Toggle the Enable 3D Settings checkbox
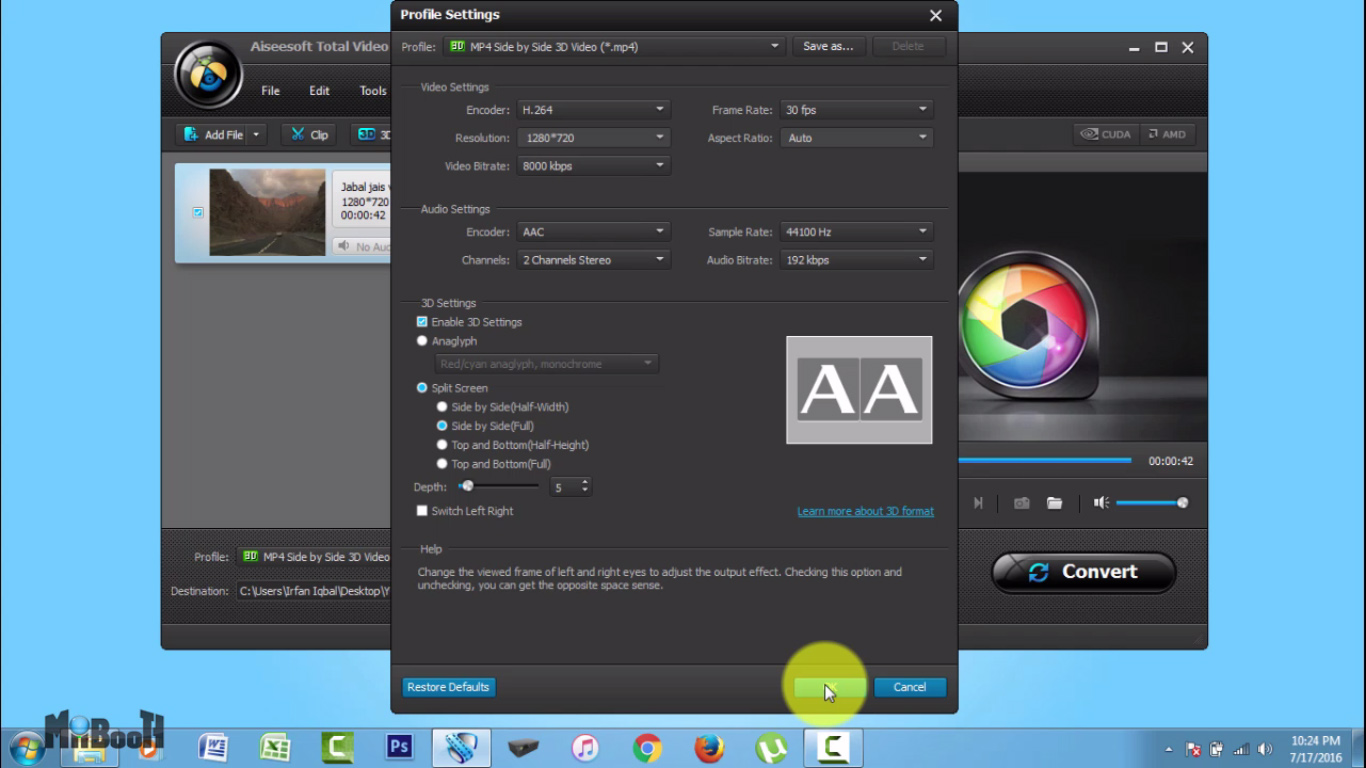The width and height of the screenshot is (1366, 768). 422,322
